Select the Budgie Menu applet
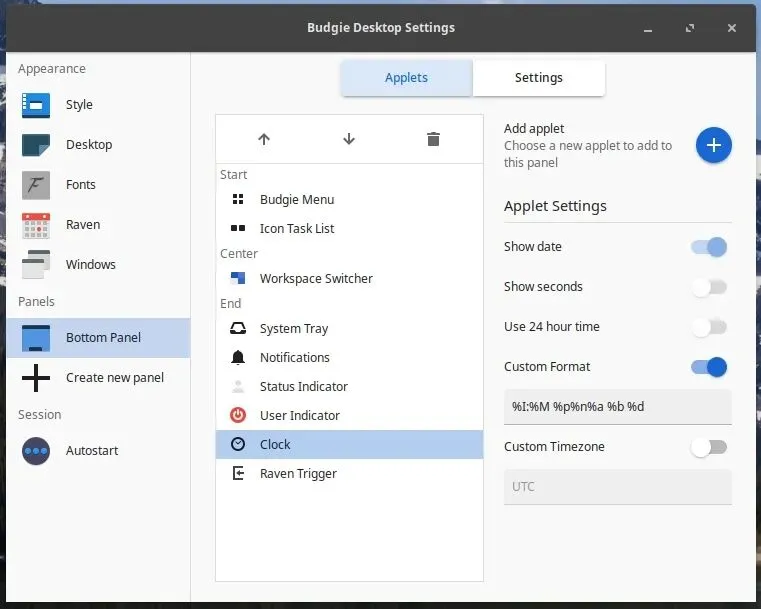761x609 pixels. pos(296,200)
